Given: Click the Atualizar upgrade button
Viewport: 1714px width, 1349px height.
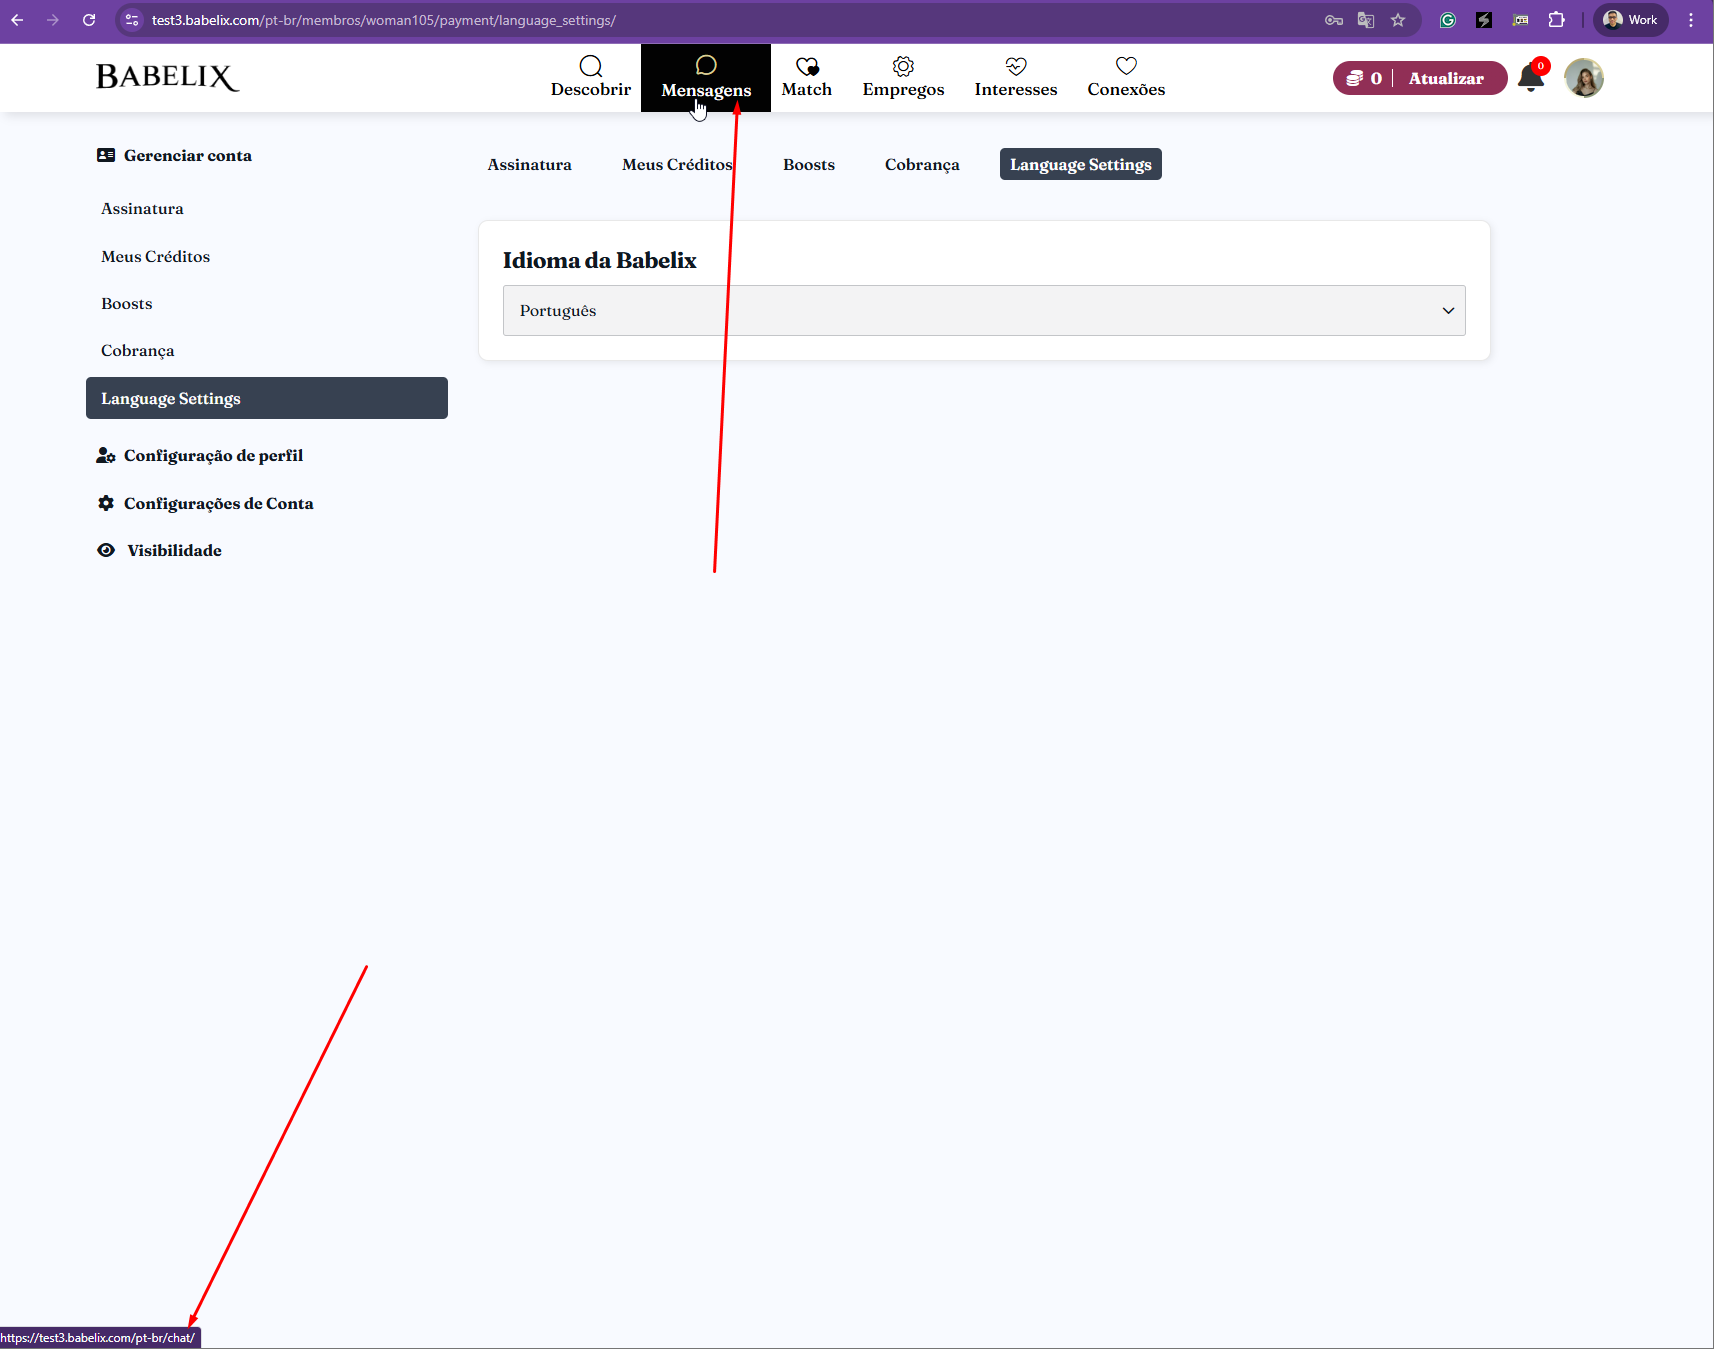Looking at the screenshot, I should coord(1446,78).
